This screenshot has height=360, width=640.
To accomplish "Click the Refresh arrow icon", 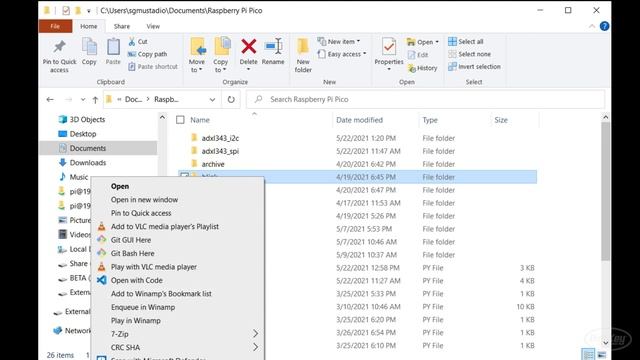I will coord(231,99).
